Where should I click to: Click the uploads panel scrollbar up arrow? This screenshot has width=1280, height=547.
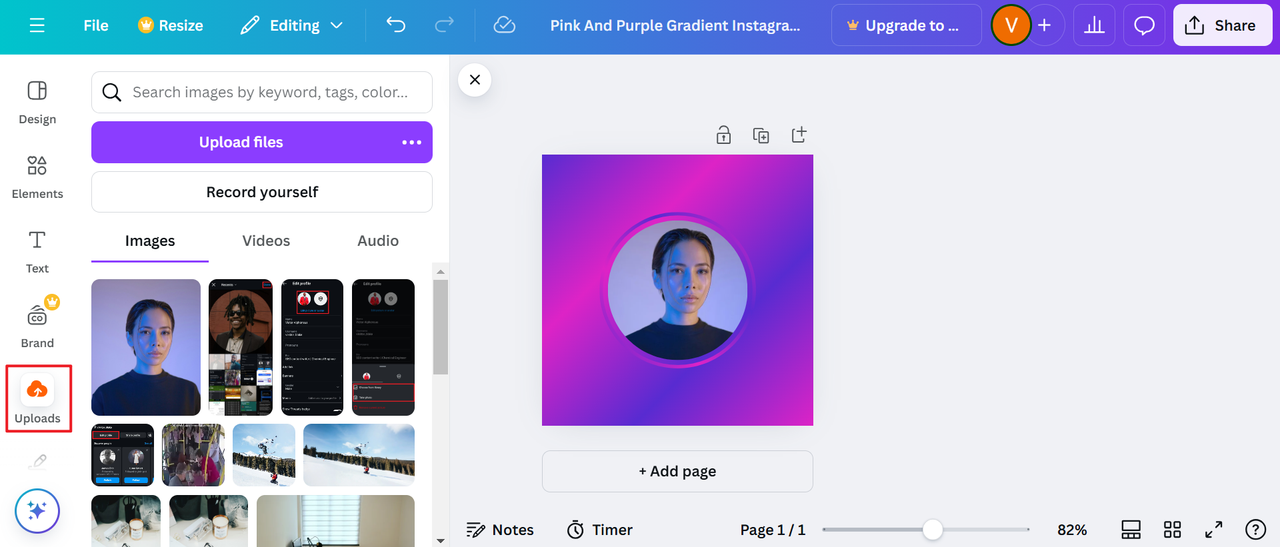point(440,270)
